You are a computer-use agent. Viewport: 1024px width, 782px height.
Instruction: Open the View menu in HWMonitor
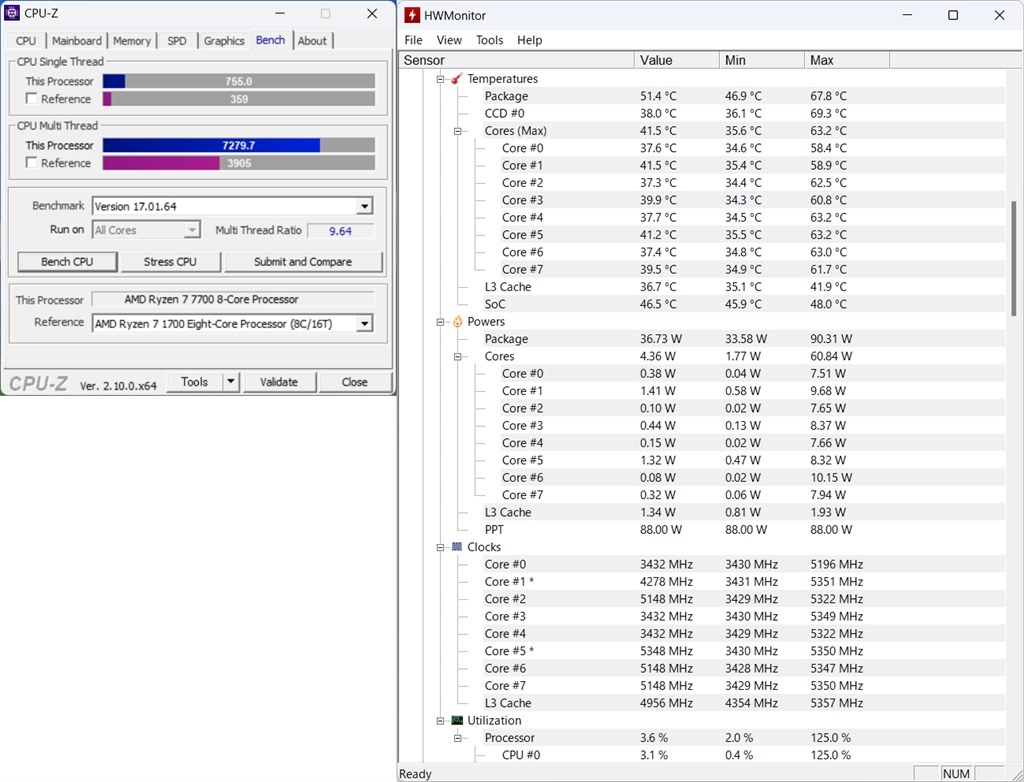tap(449, 40)
